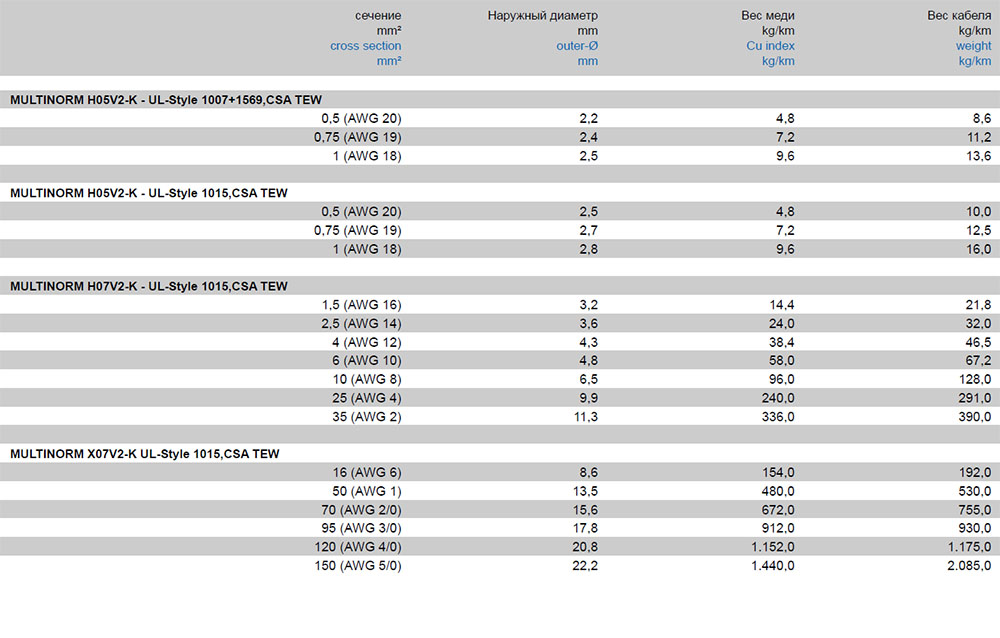Click the cable weight value '1.175,0'

[970, 547]
